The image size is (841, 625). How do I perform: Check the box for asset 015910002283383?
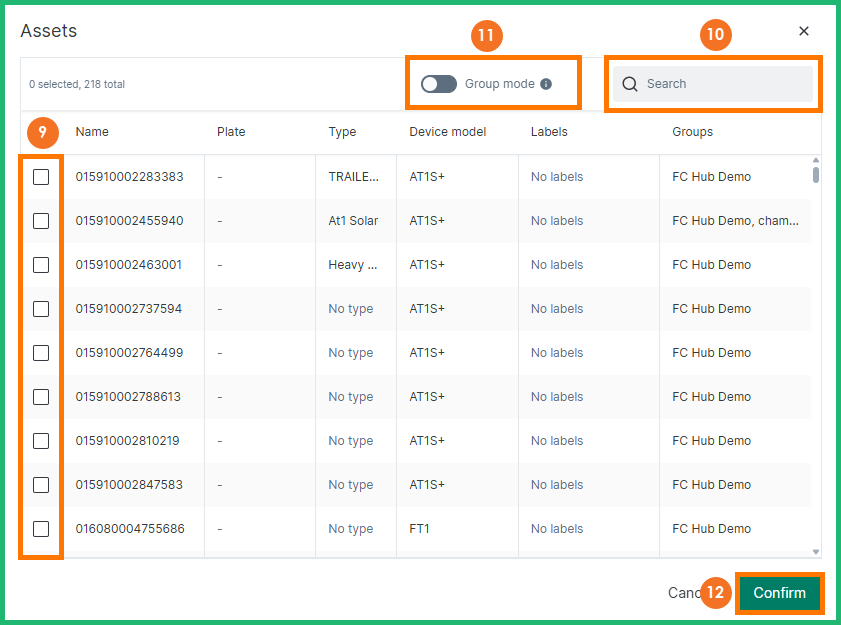(41, 177)
